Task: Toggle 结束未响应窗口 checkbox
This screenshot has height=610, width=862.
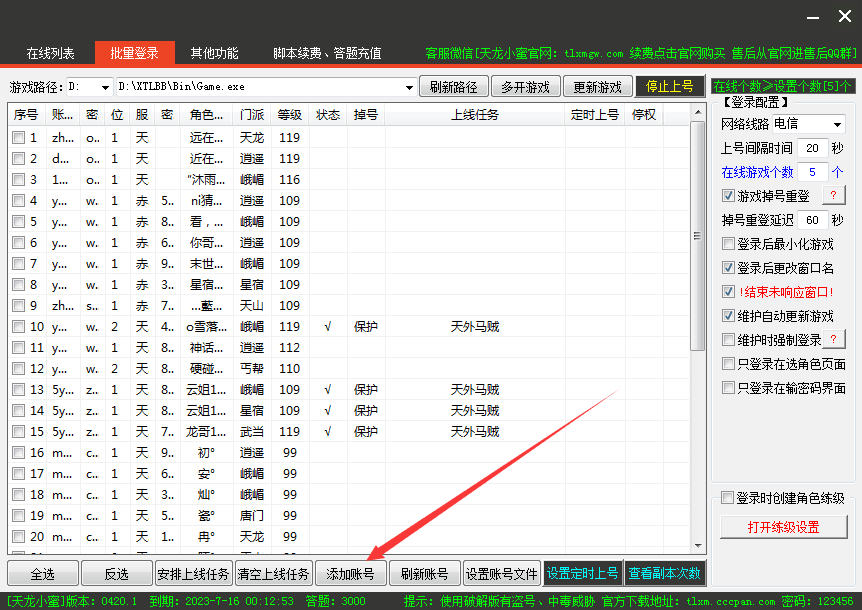Action: tap(728, 292)
